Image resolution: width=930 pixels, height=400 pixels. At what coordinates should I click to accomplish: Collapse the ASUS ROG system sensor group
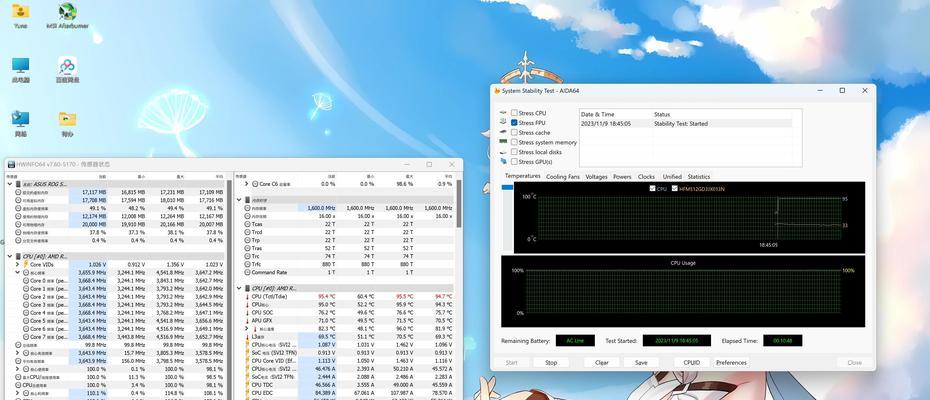[9, 184]
